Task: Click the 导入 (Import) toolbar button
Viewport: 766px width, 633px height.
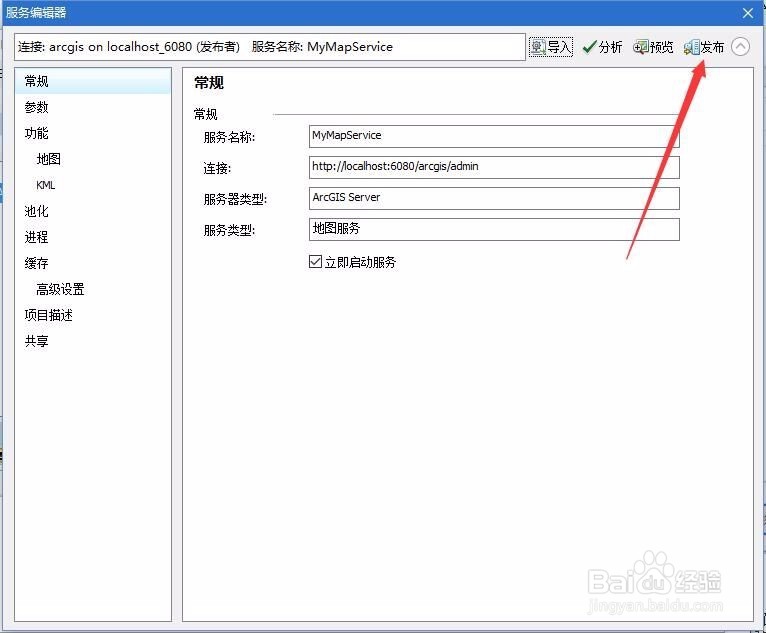Action: 551,47
